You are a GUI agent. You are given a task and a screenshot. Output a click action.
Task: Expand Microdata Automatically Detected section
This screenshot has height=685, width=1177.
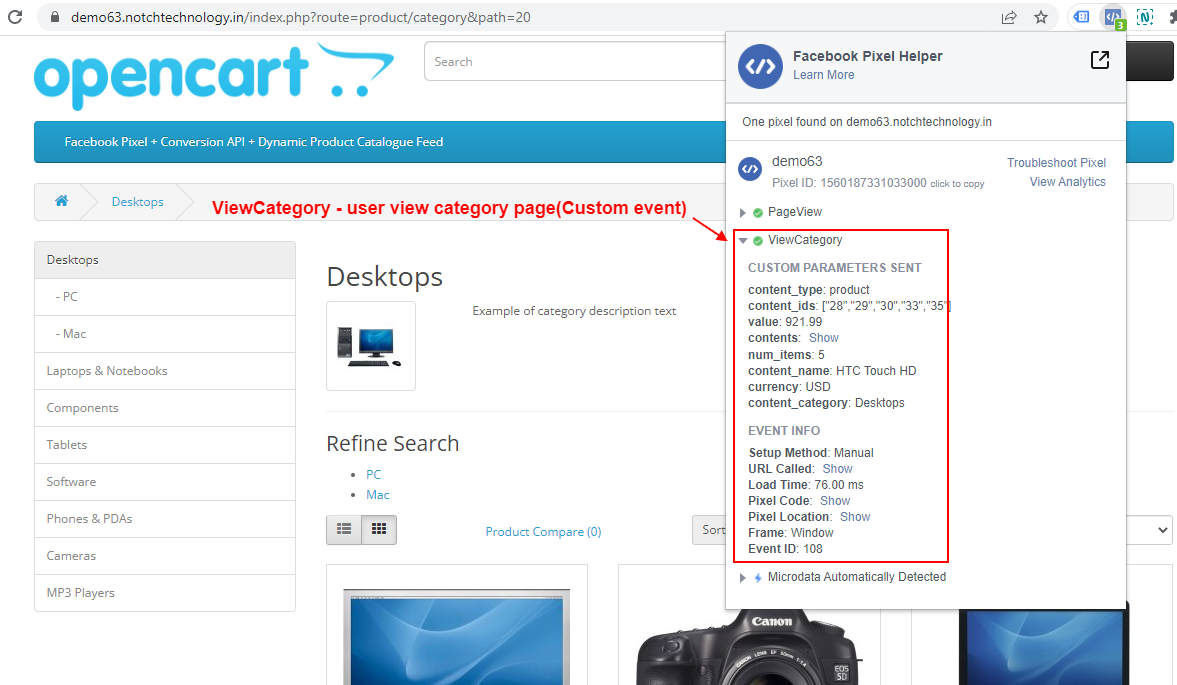pos(742,577)
